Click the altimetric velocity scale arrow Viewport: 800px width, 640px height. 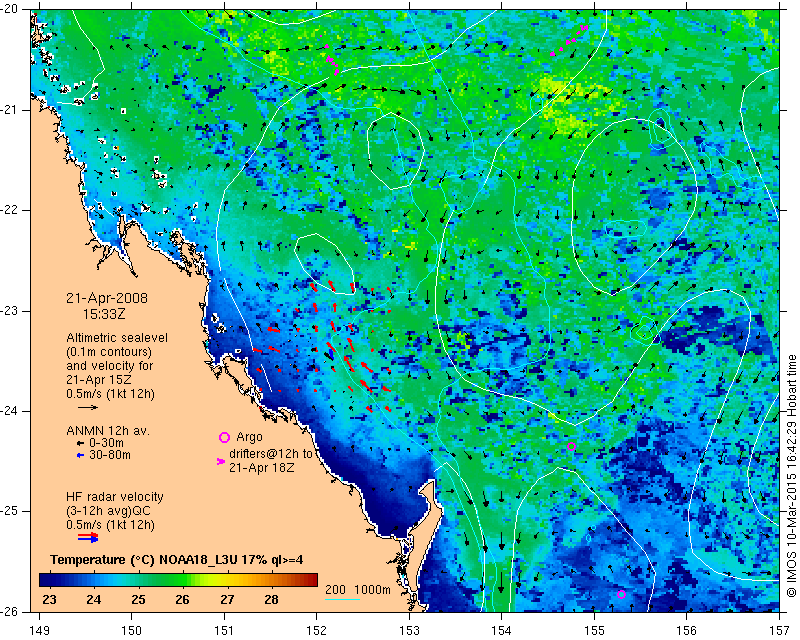pyautogui.click(x=87, y=407)
